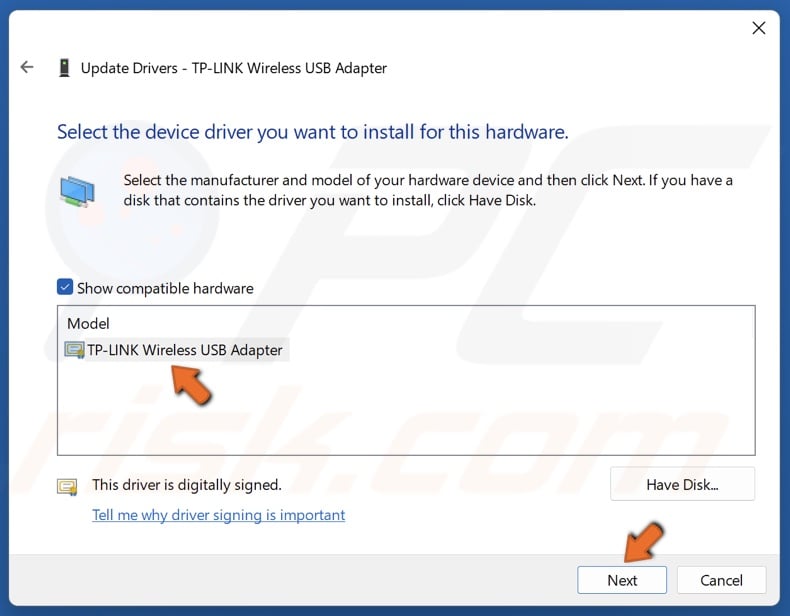790x616 pixels.
Task: Click the Model column header
Action: tap(88, 323)
